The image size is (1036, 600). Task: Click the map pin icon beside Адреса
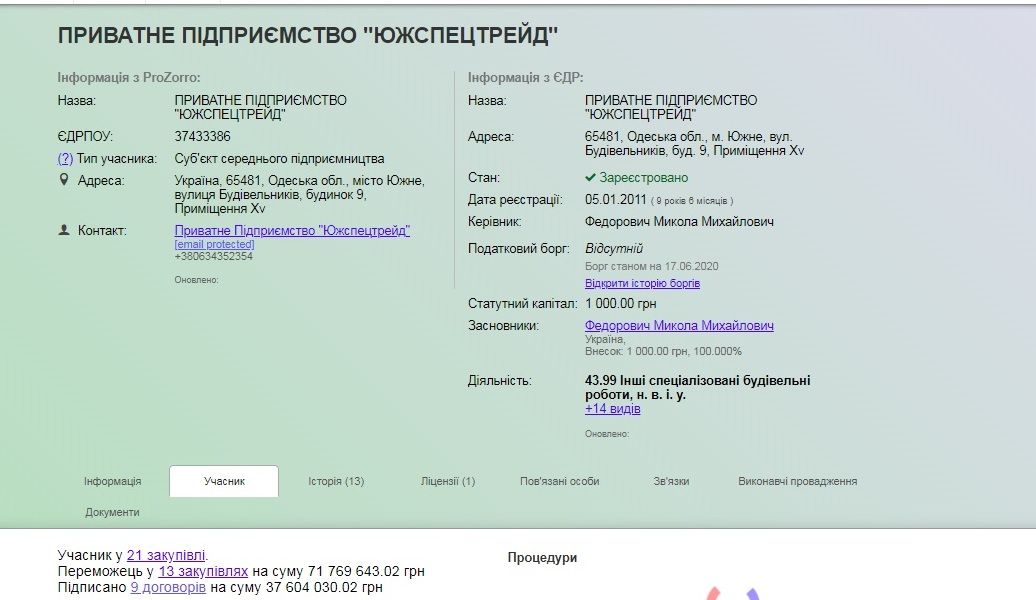[64, 180]
